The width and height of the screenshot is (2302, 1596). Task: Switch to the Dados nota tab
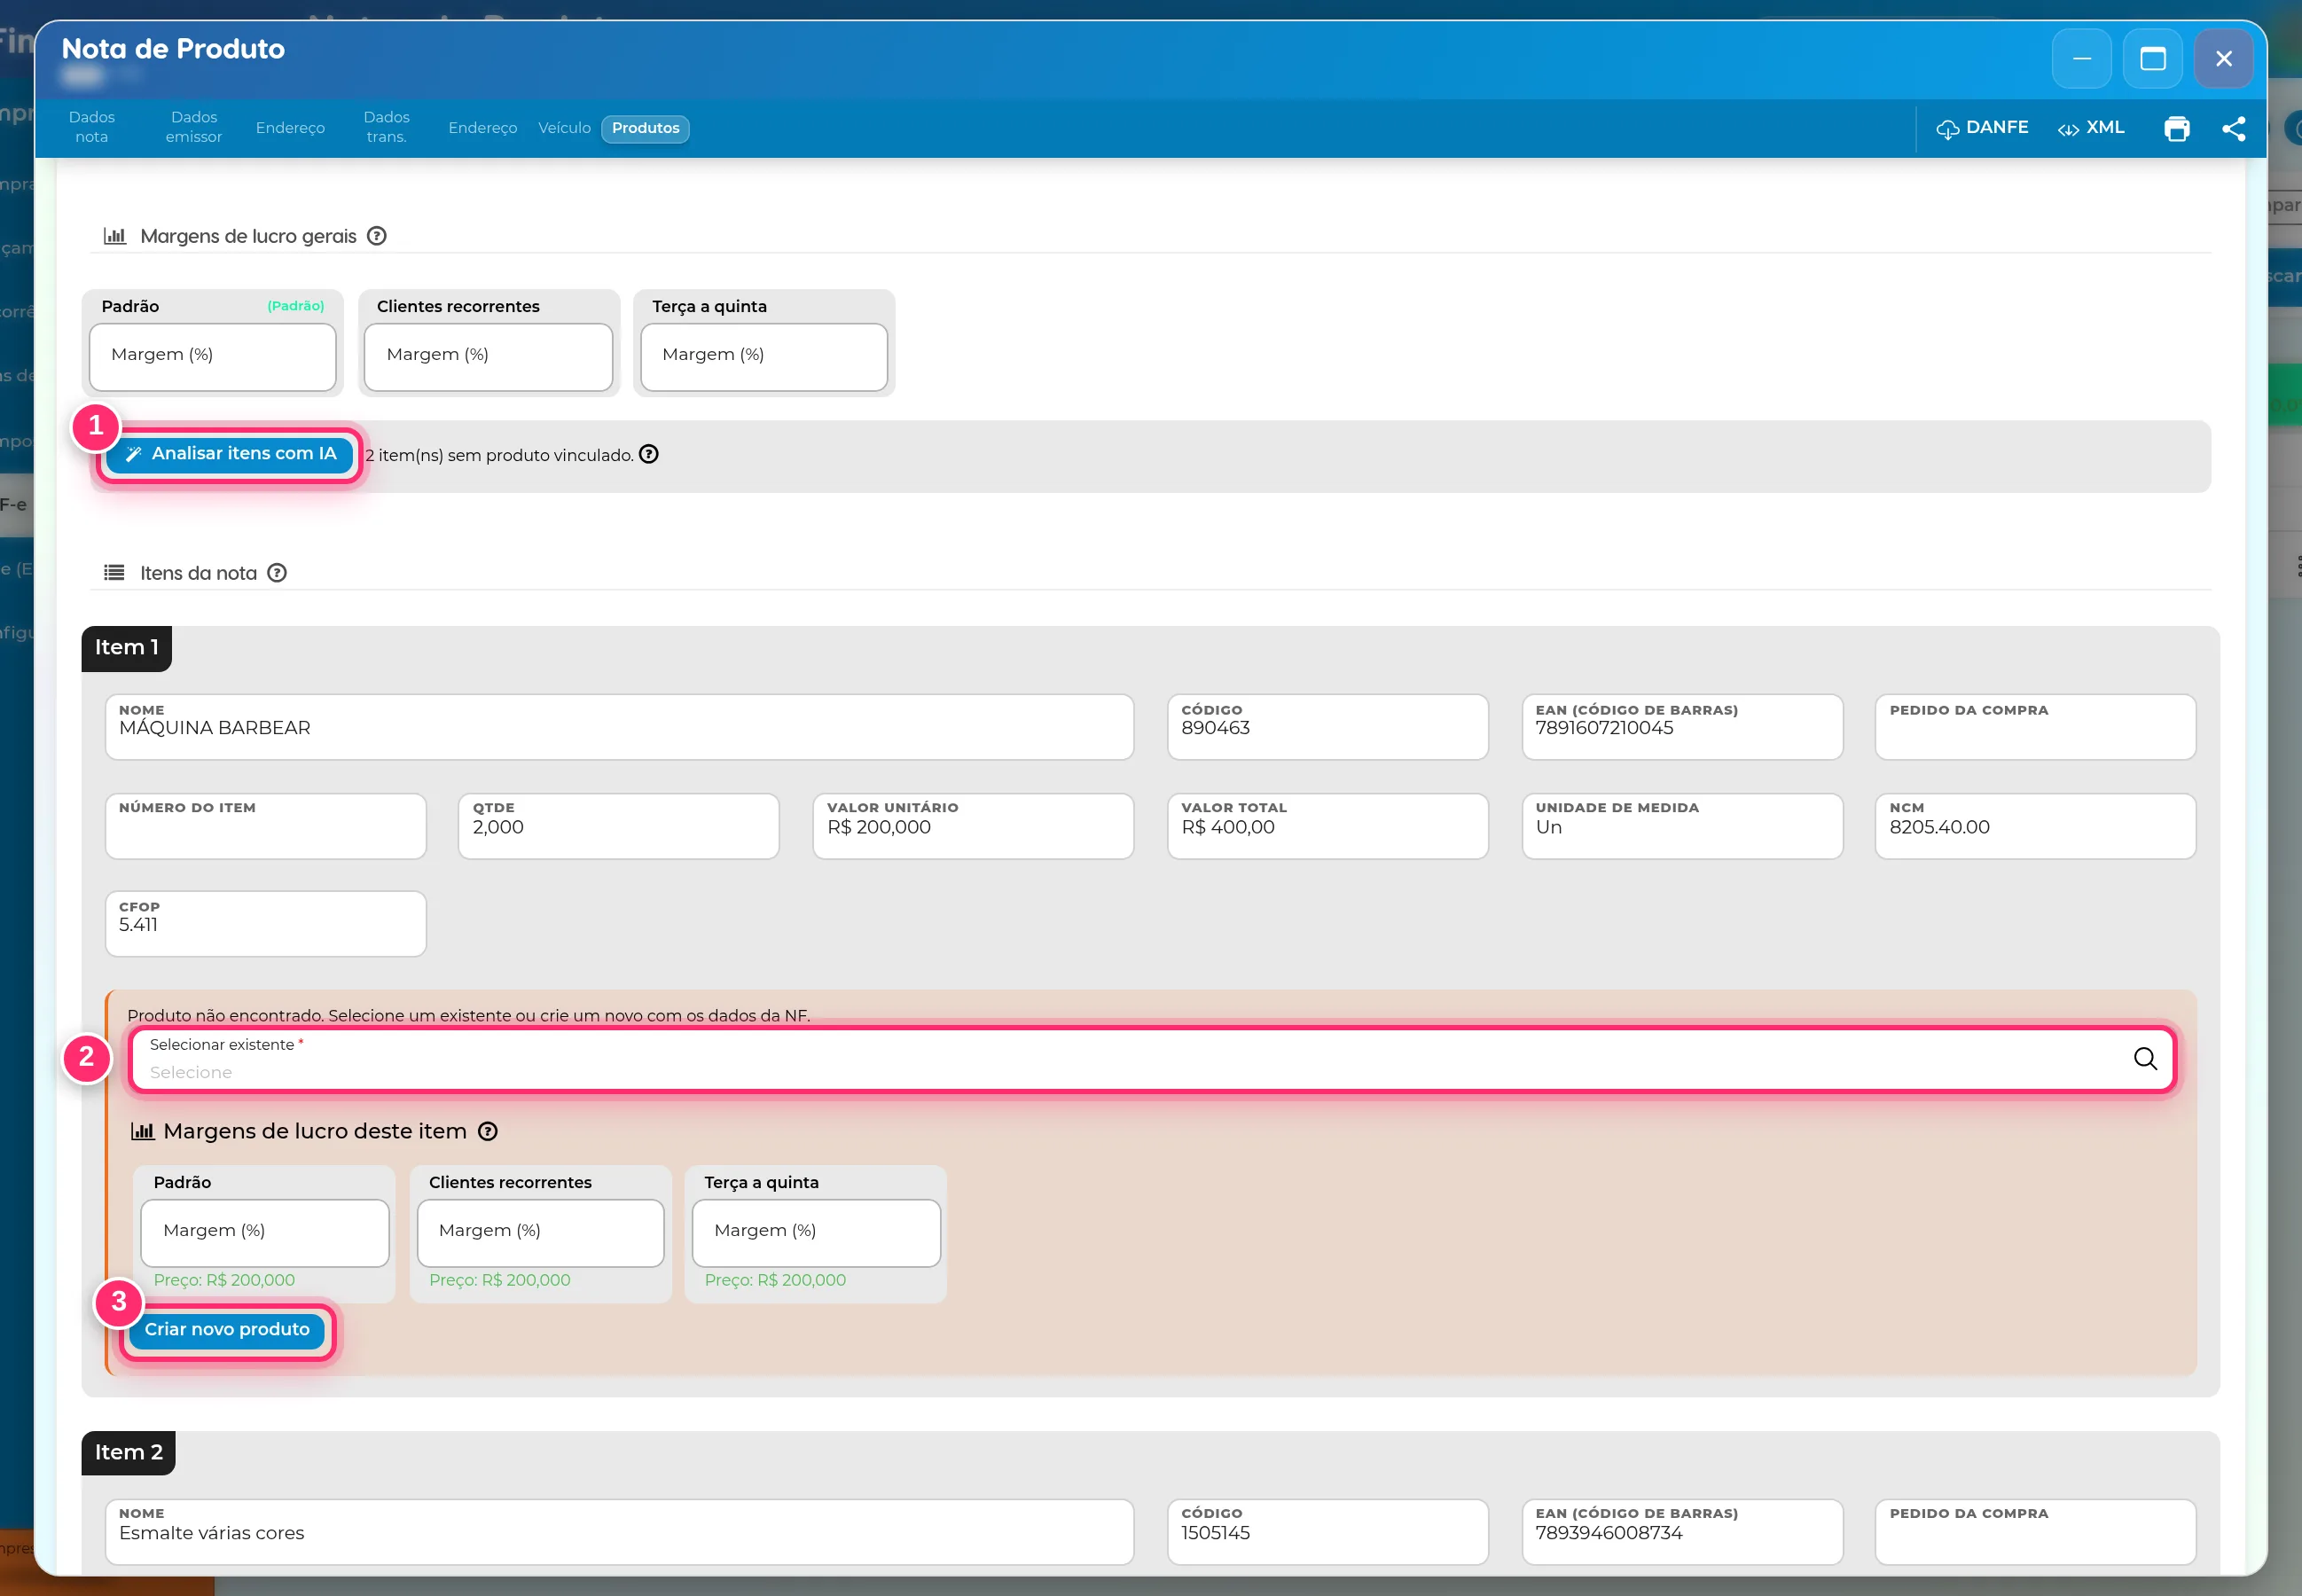click(91, 127)
